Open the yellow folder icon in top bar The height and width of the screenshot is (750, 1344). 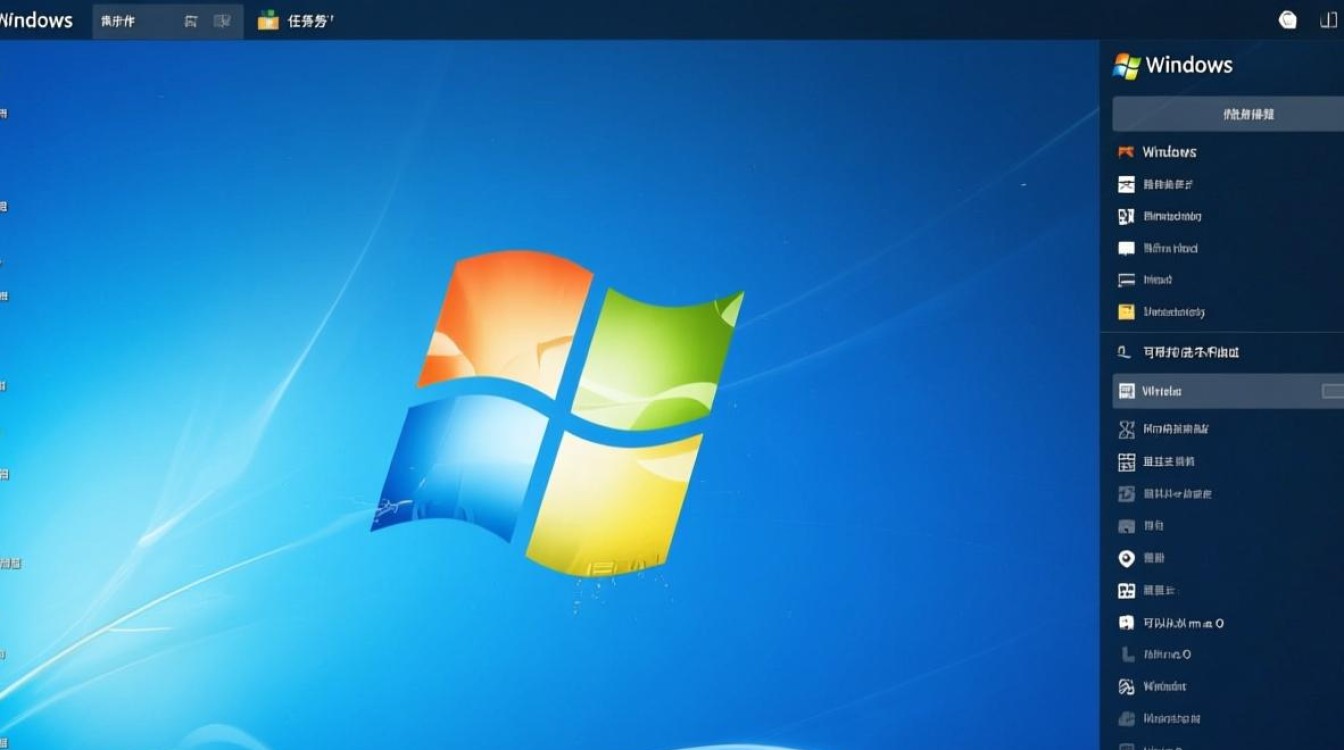268,20
